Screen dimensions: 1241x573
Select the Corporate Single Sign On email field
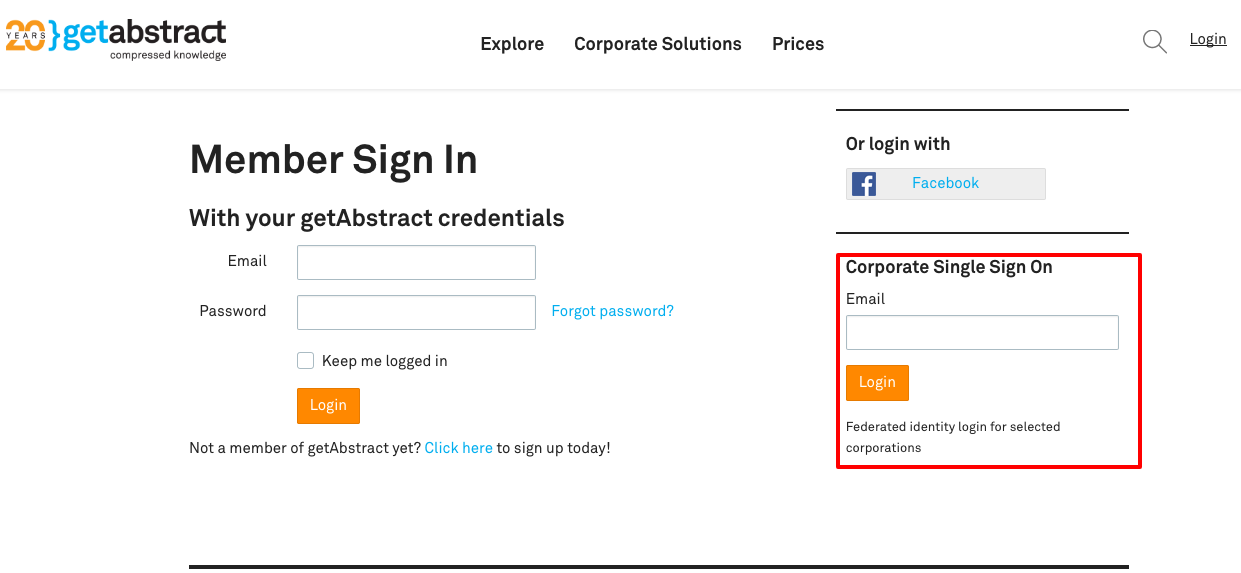tap(981, 333)
